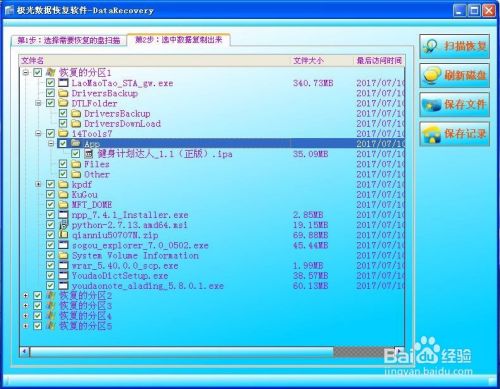Click the youdaonote_alading_5.8.0.1.exe file icon

pyautogui.click(x=63, y=286)
